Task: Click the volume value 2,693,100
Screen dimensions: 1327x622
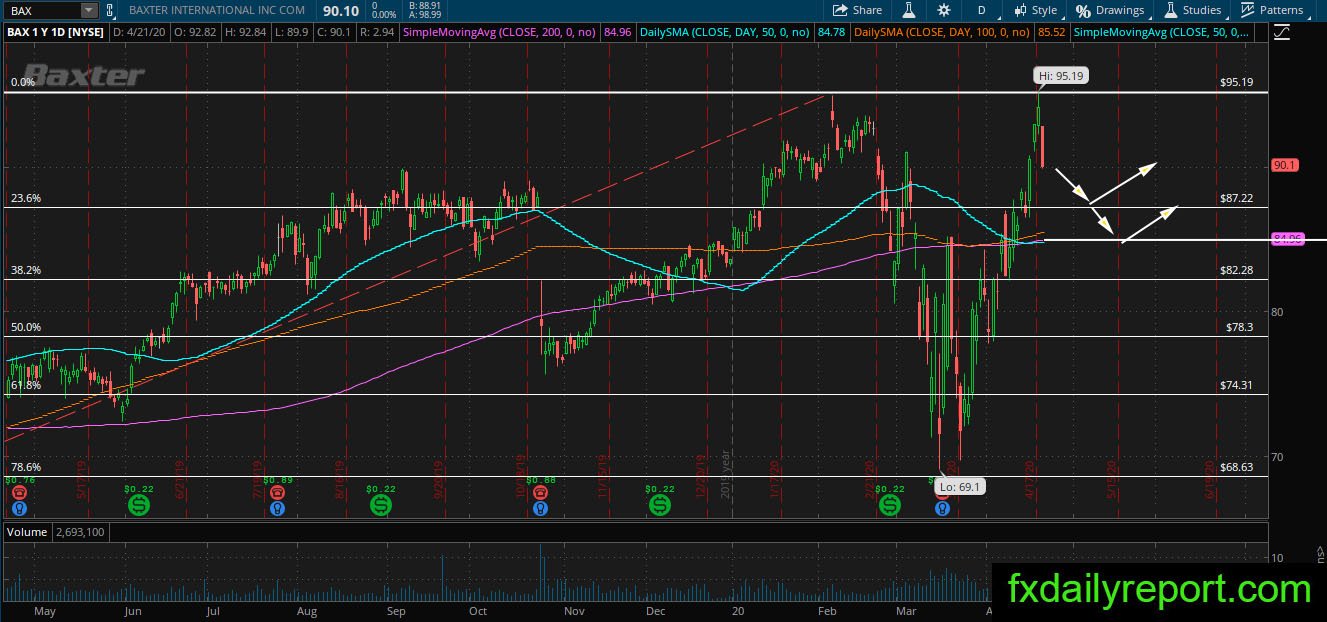Action: click(x=80, y=532)
